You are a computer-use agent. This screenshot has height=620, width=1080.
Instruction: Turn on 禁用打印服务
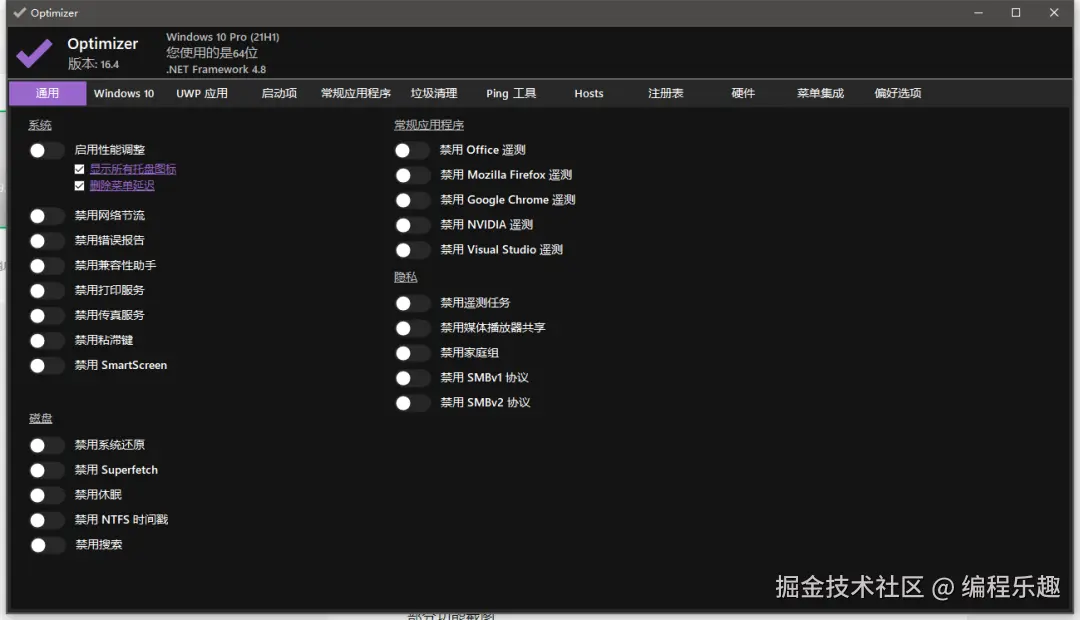coord(45,290)
